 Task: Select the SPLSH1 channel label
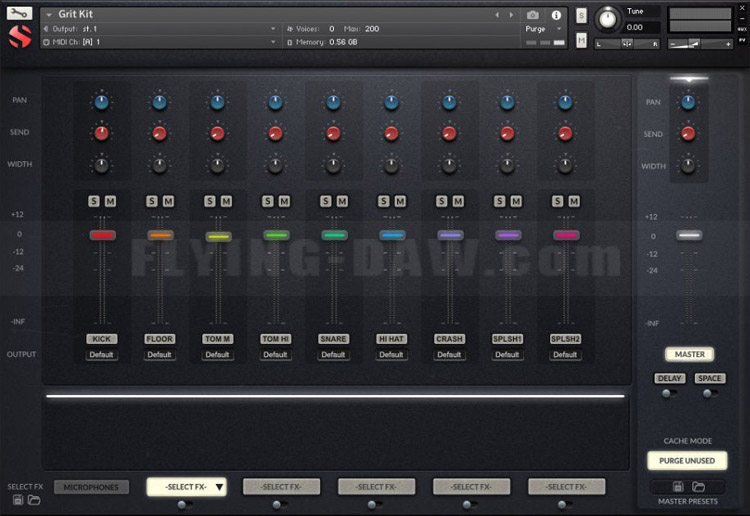click(x=507, y=339)
